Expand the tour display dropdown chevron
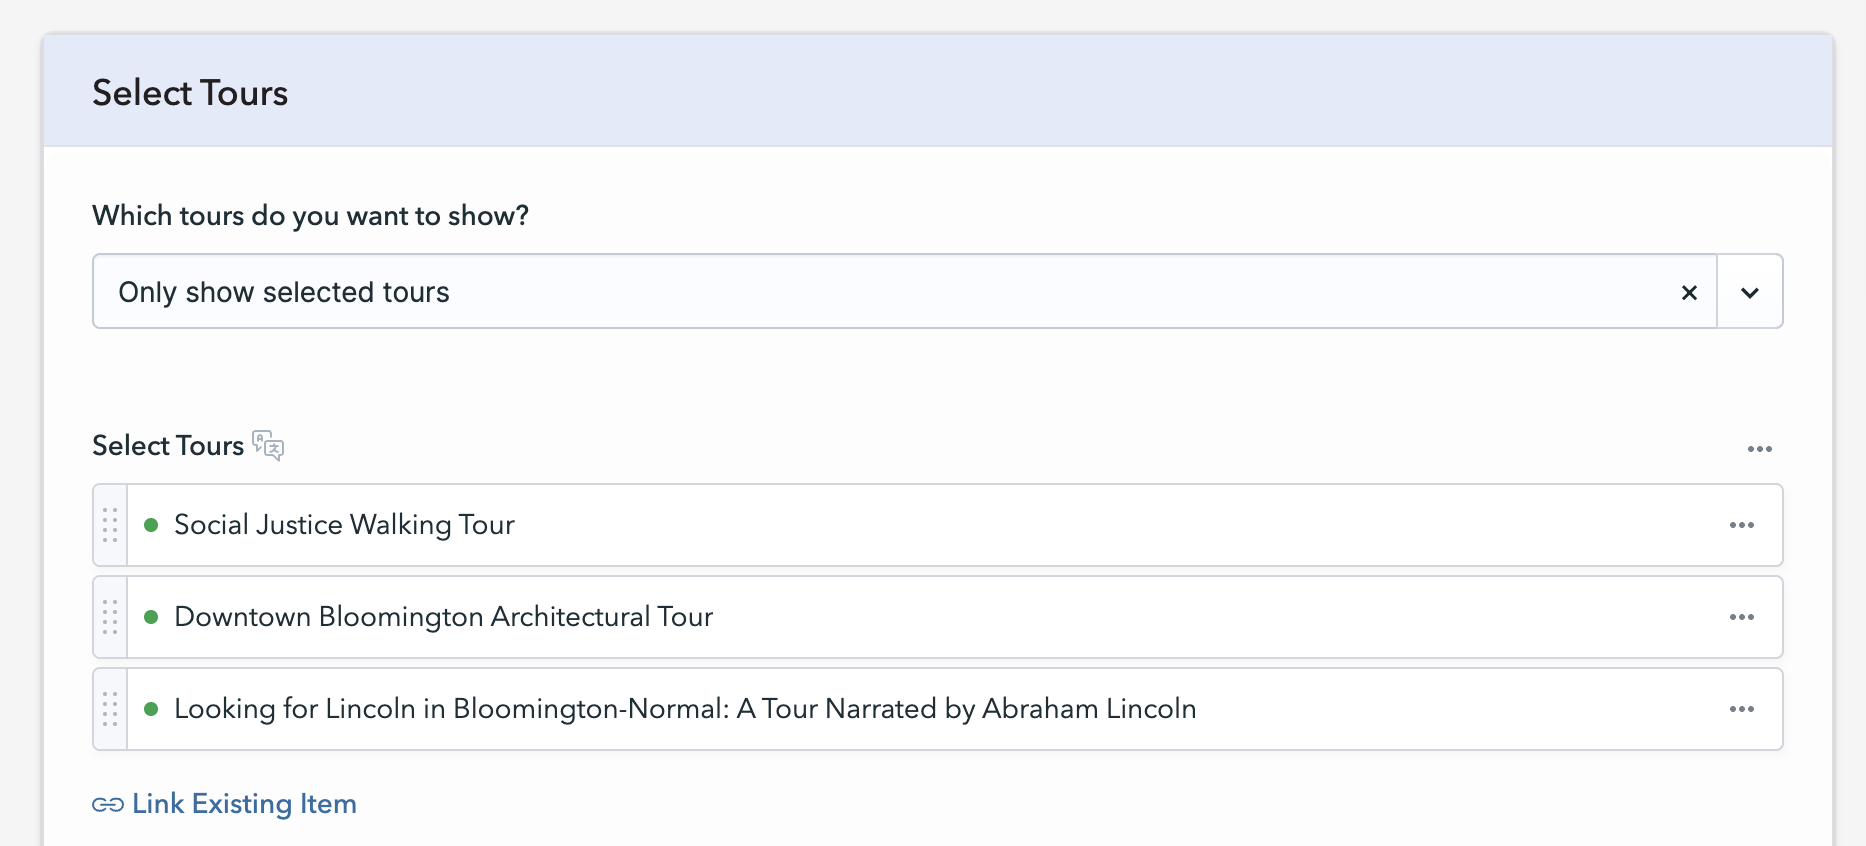1866x846 pixels. point(1750,292)
